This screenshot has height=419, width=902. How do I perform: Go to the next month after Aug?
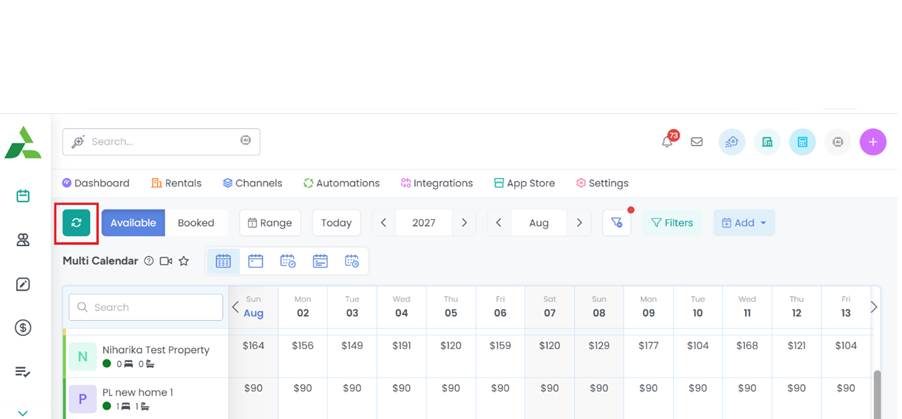[x=579, y=223]
